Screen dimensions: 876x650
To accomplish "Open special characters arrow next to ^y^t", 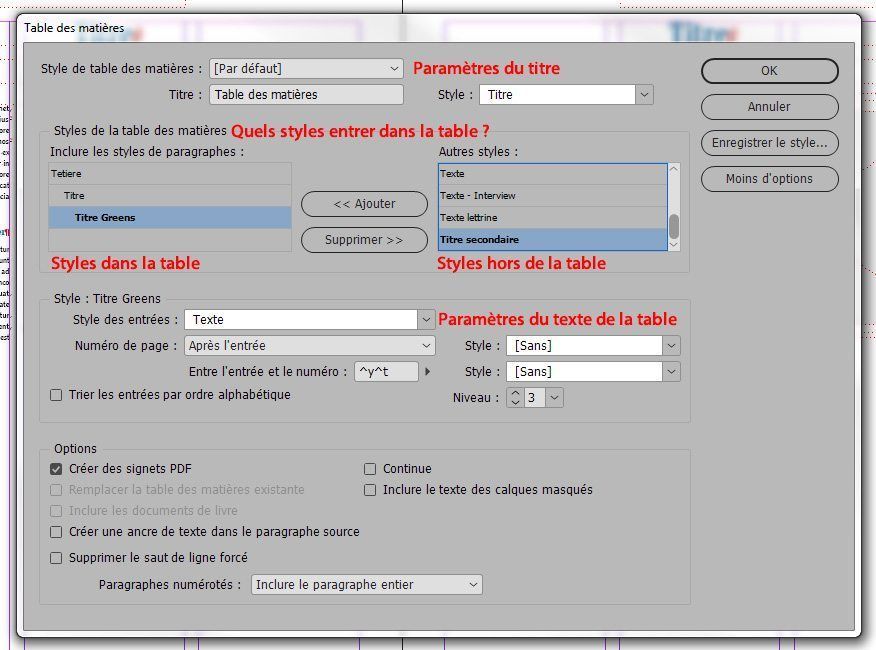I will click(427, 371).
